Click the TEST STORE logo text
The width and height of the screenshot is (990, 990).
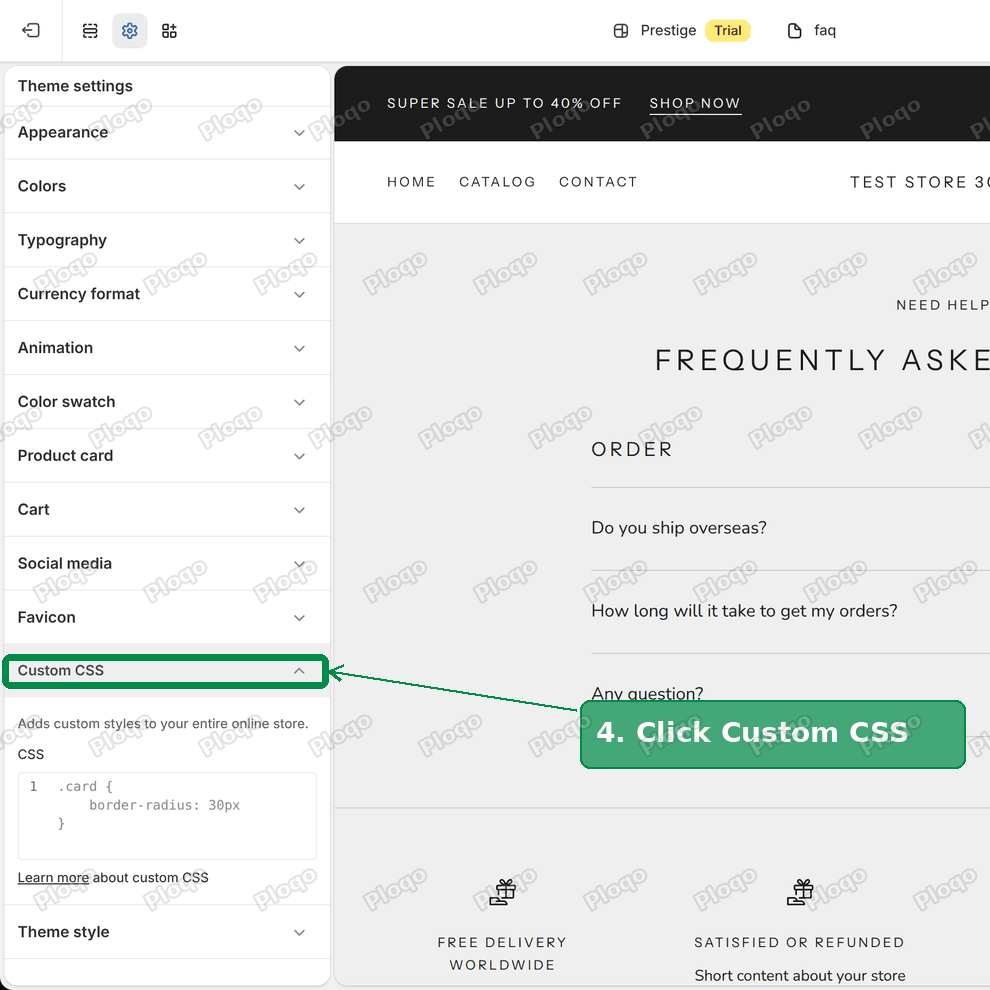pyautogui.click(x=919, y=182)
